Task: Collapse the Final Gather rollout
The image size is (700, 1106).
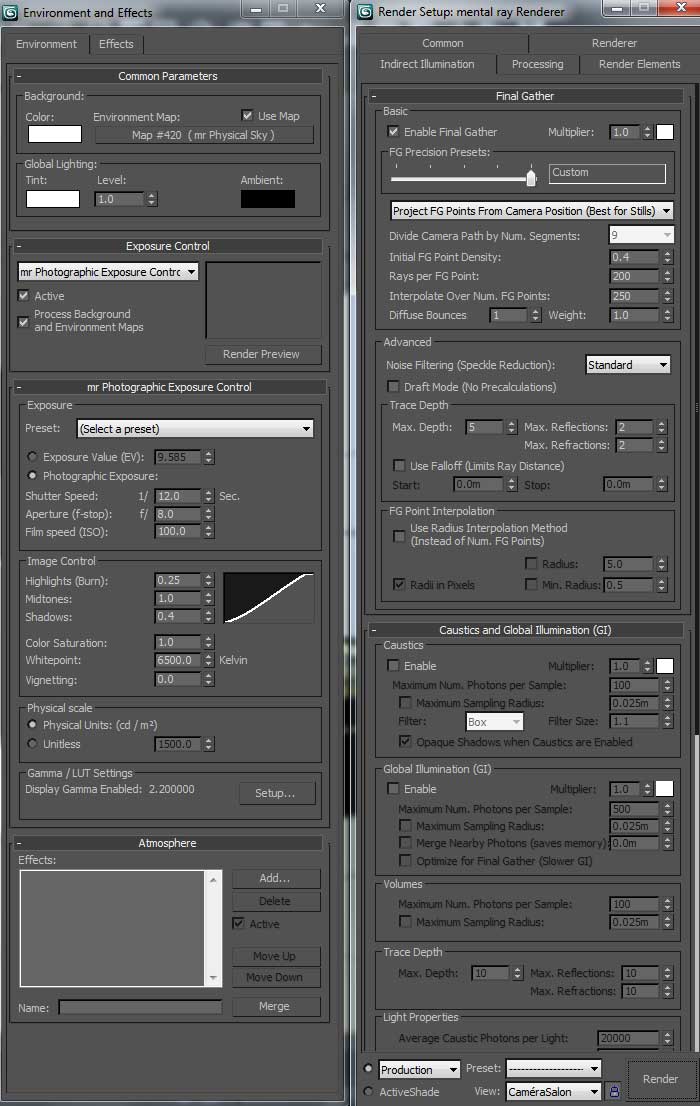Action: coord(374,96)
